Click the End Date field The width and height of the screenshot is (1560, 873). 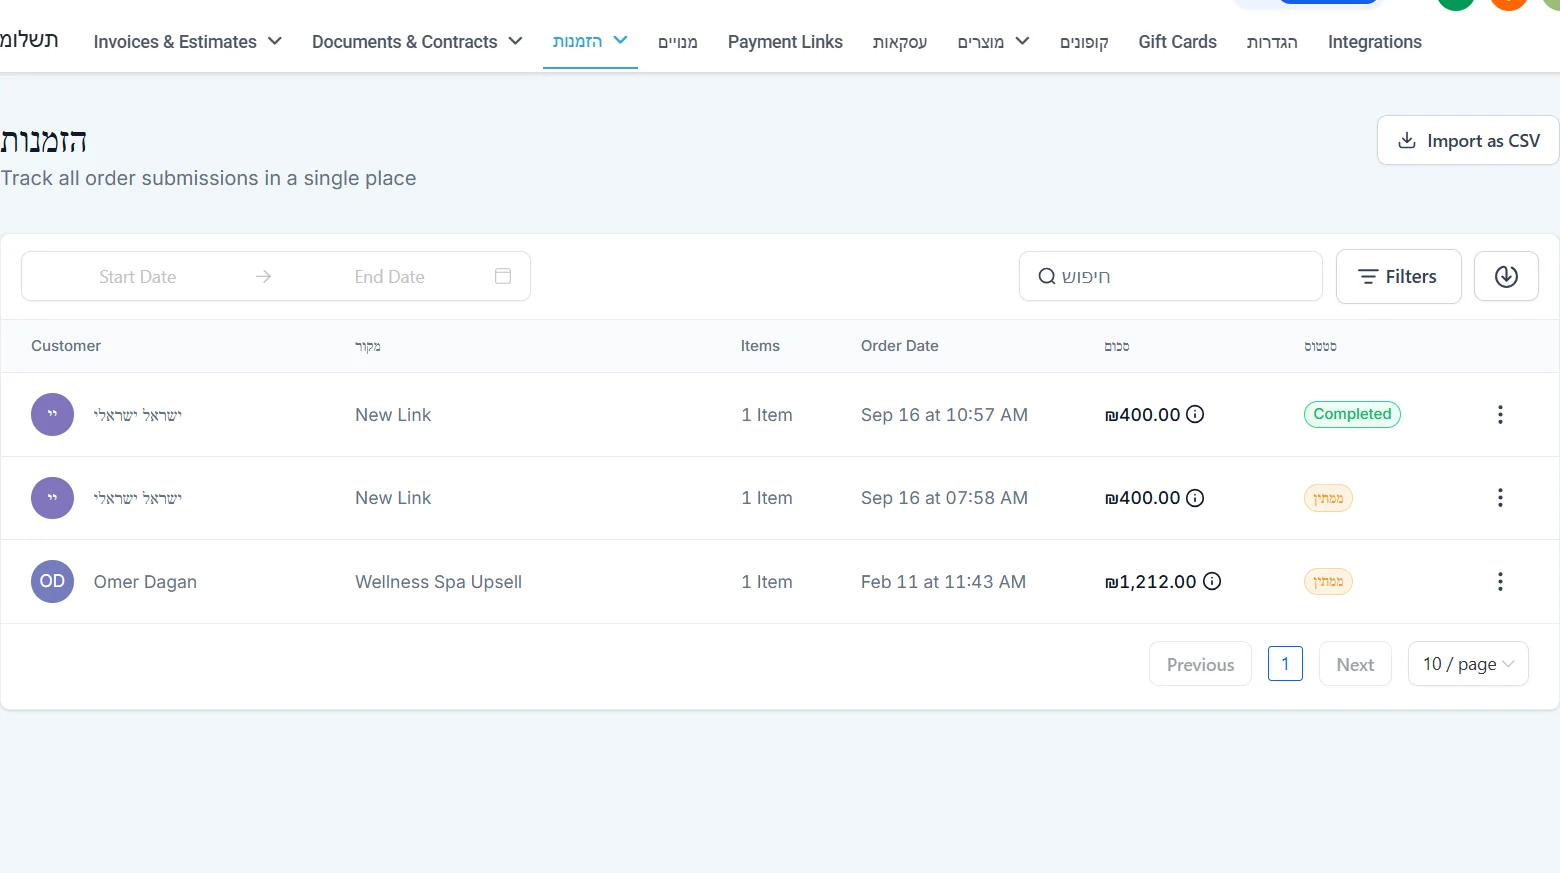coord(390,276)
